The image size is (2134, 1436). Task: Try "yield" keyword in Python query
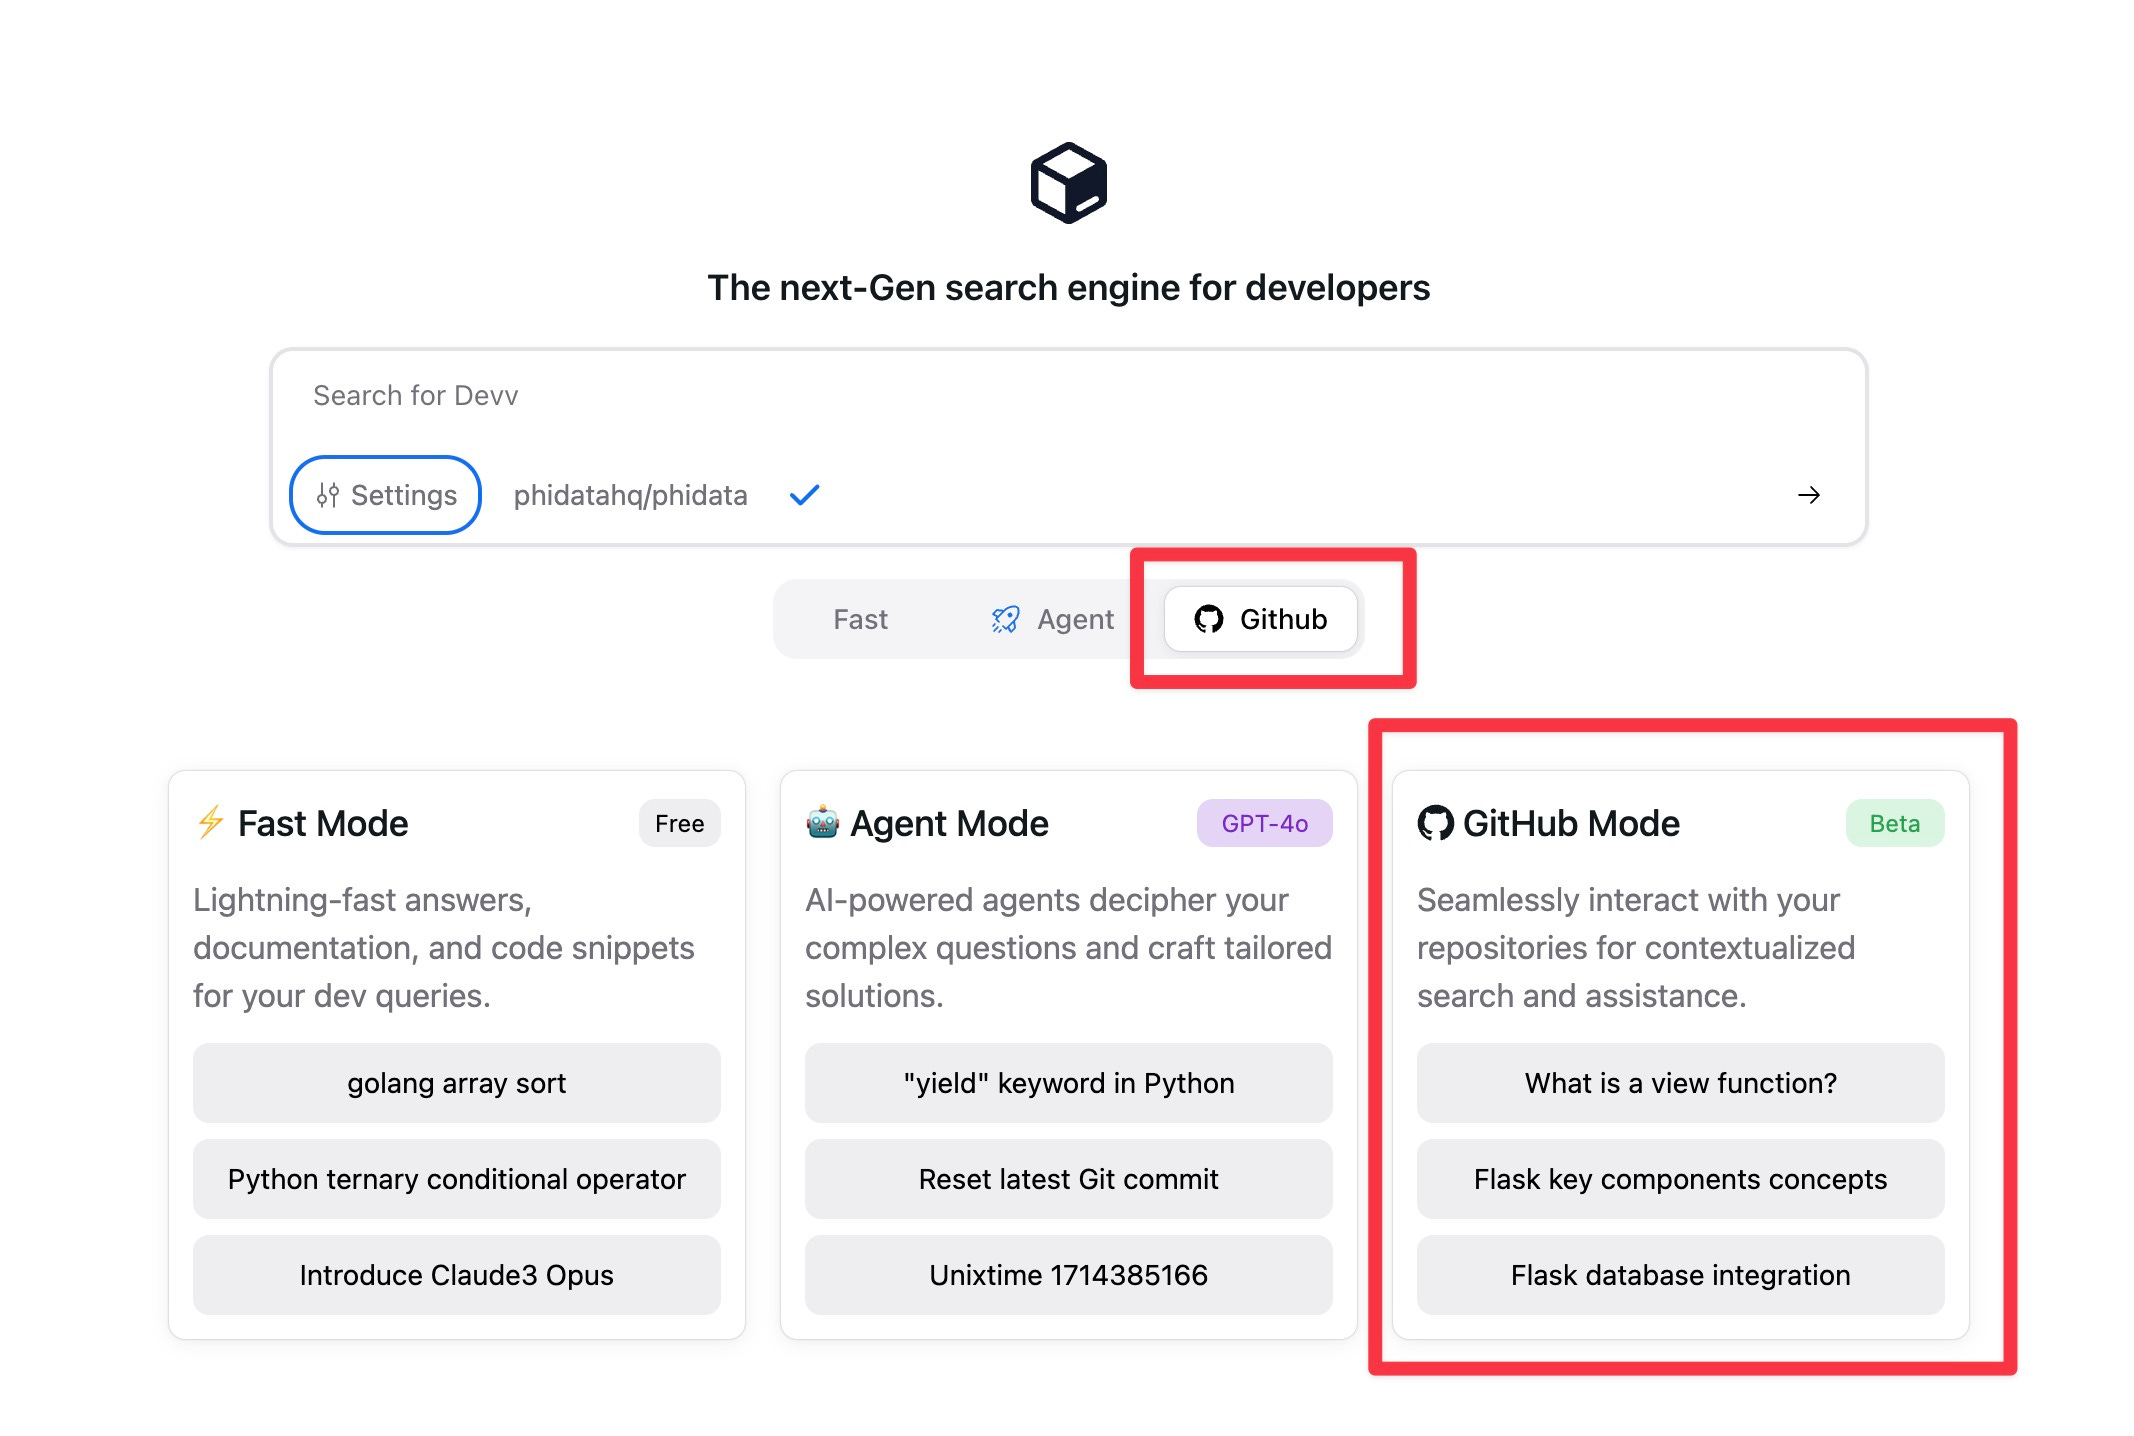[1068, 1083]
